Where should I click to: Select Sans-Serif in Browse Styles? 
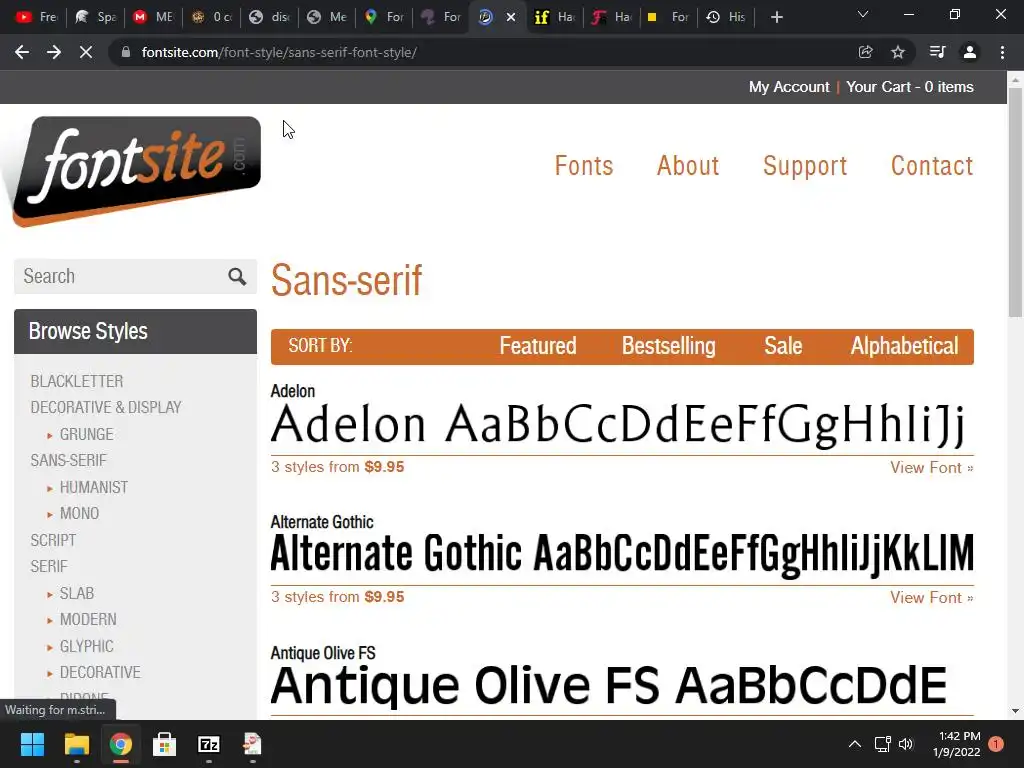click(x=69, y=460)
